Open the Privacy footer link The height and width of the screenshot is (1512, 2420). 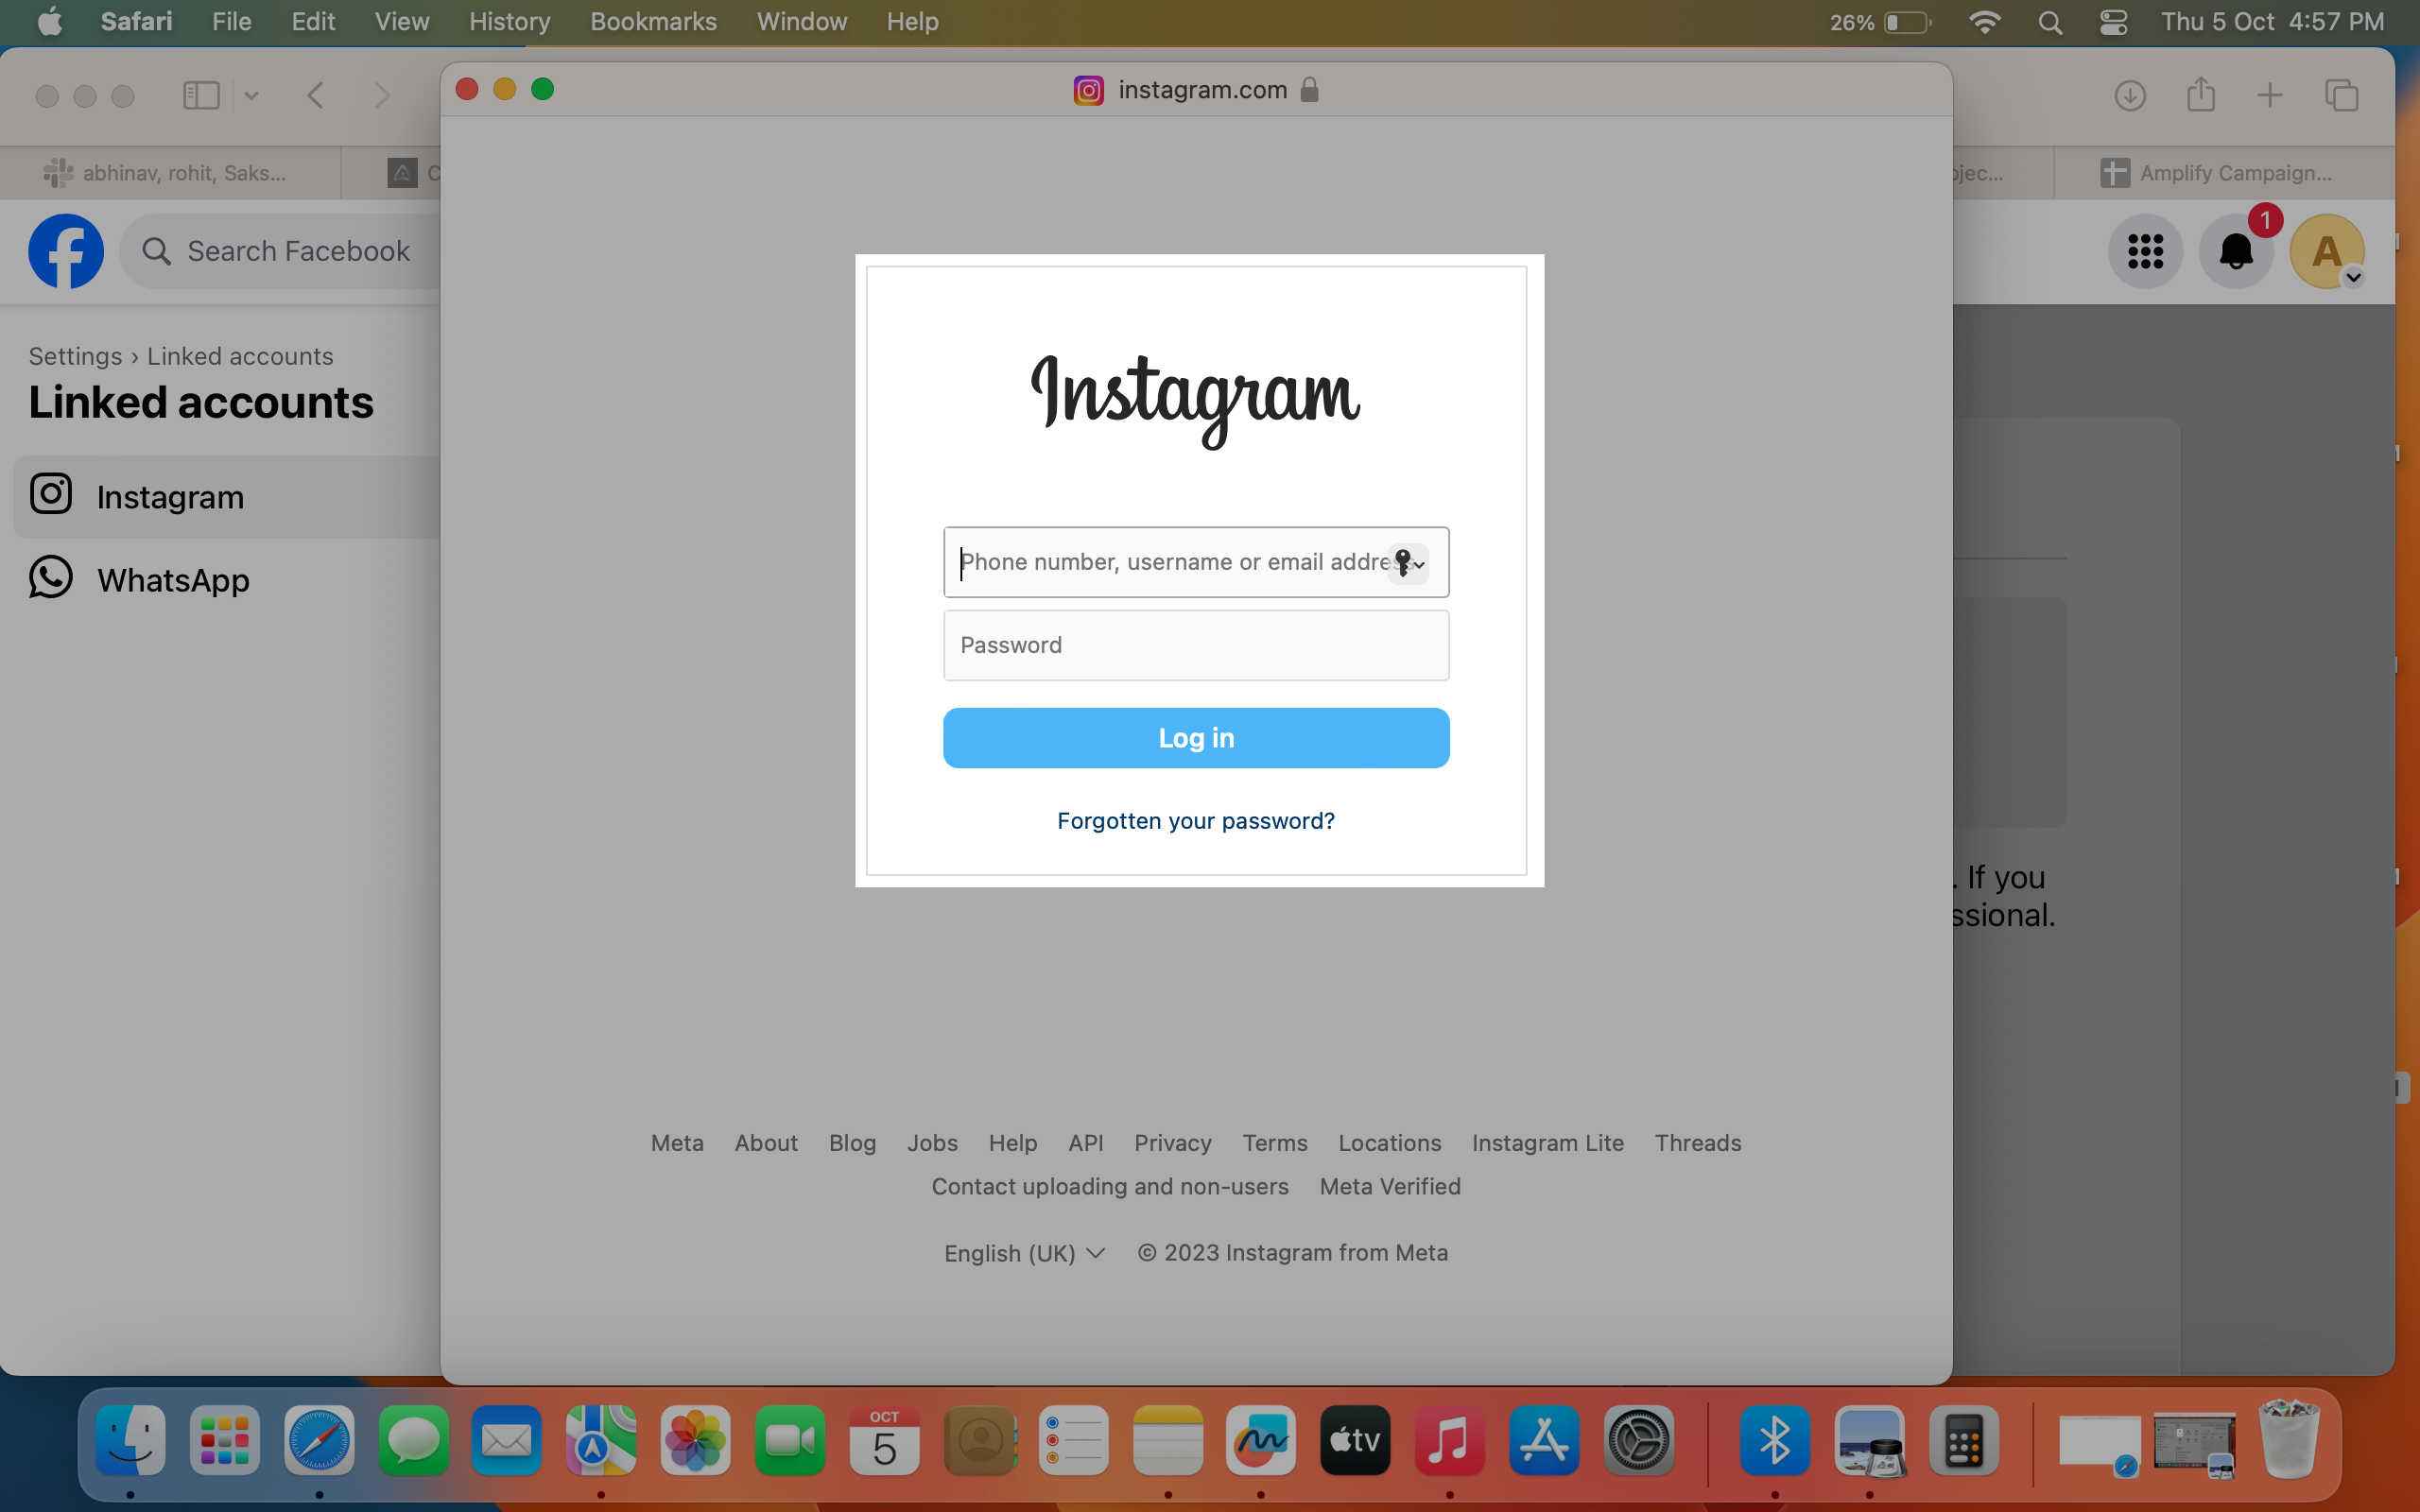[1173, 1143]
